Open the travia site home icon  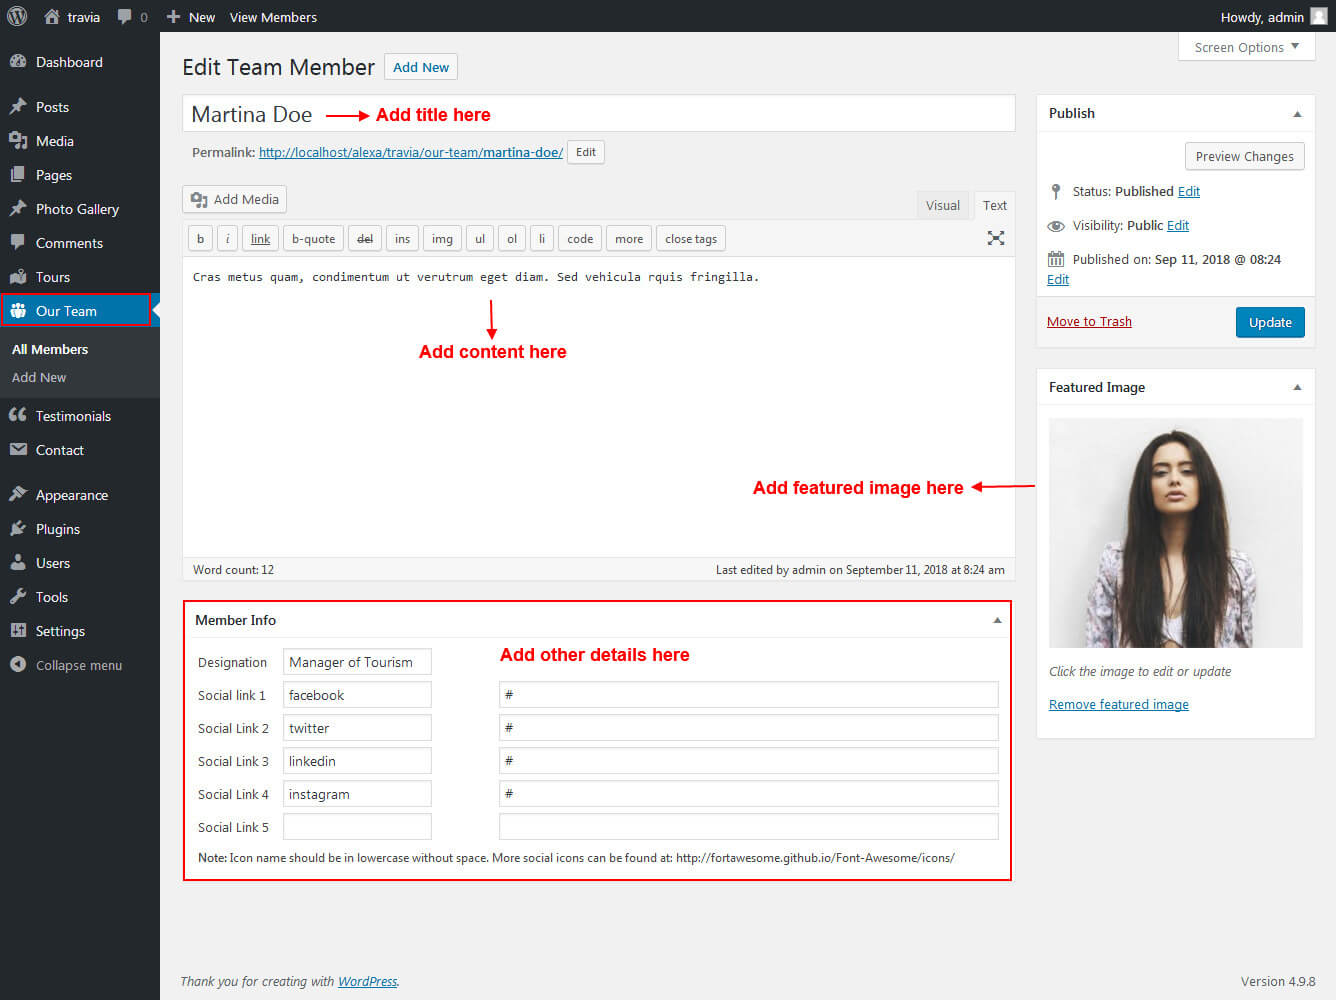tap(51, 16)
